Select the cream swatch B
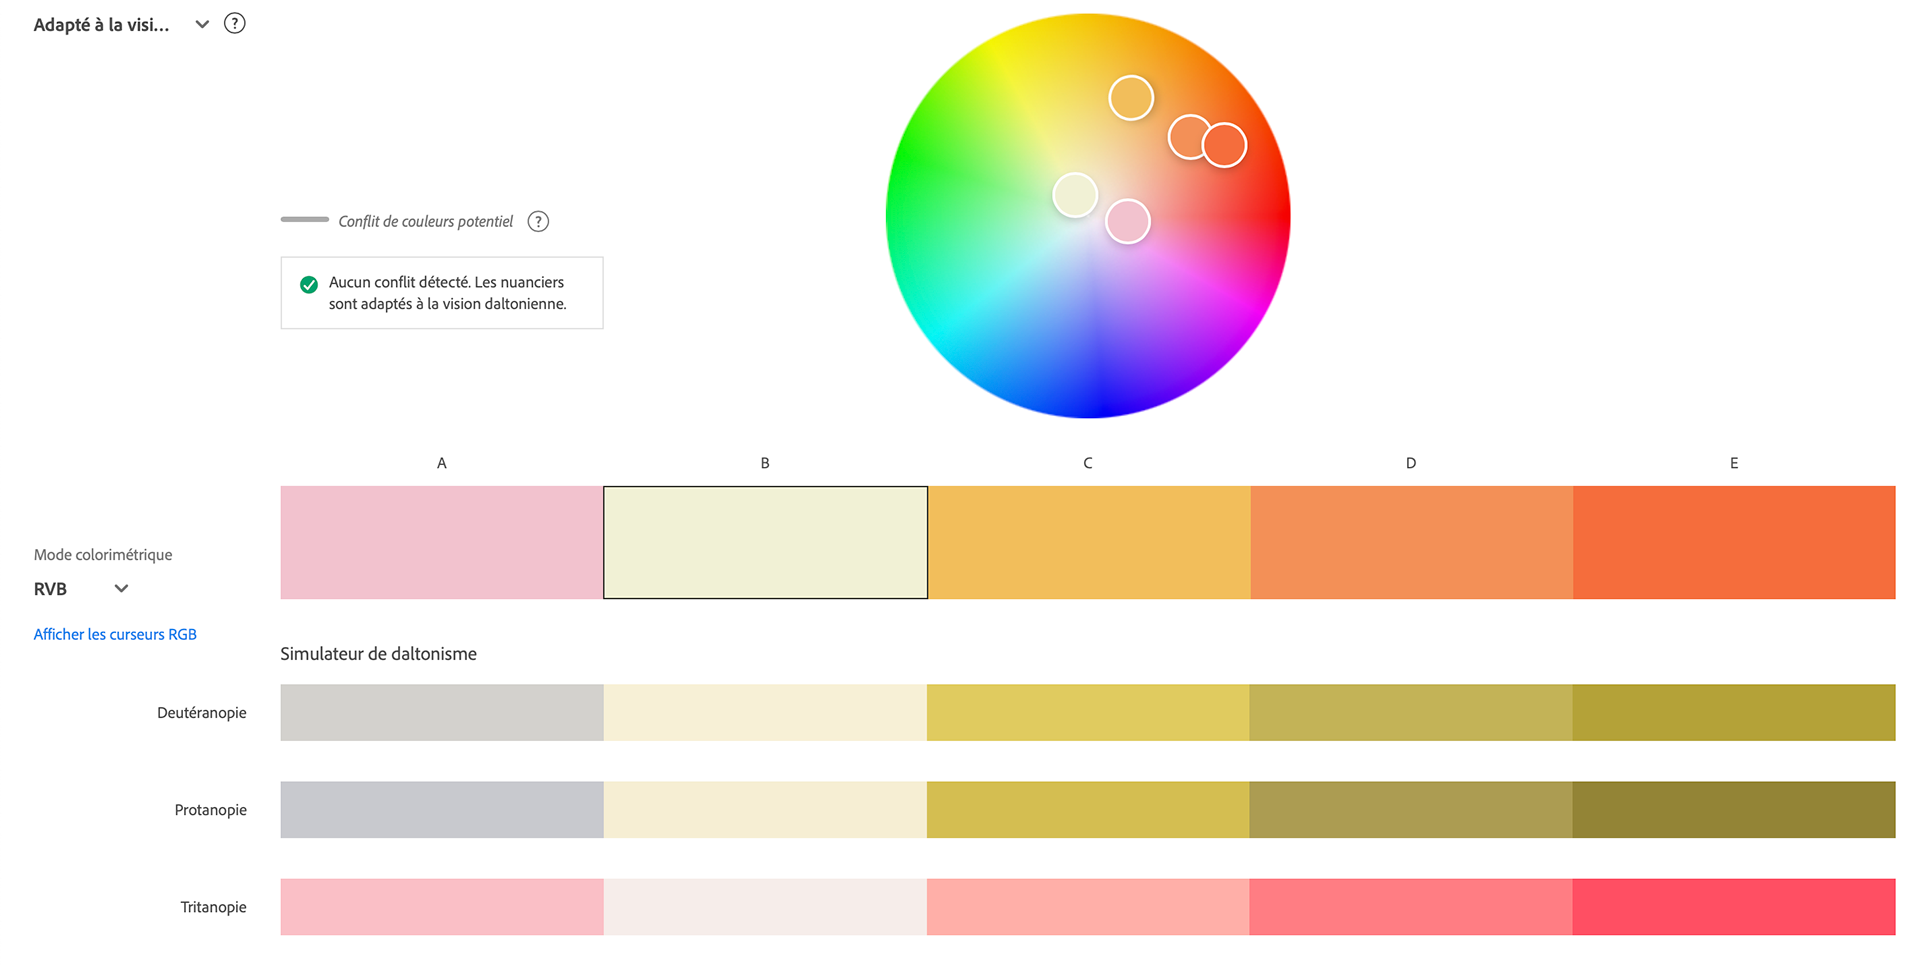Screen dimensions: 1920x965 (765, 542)
